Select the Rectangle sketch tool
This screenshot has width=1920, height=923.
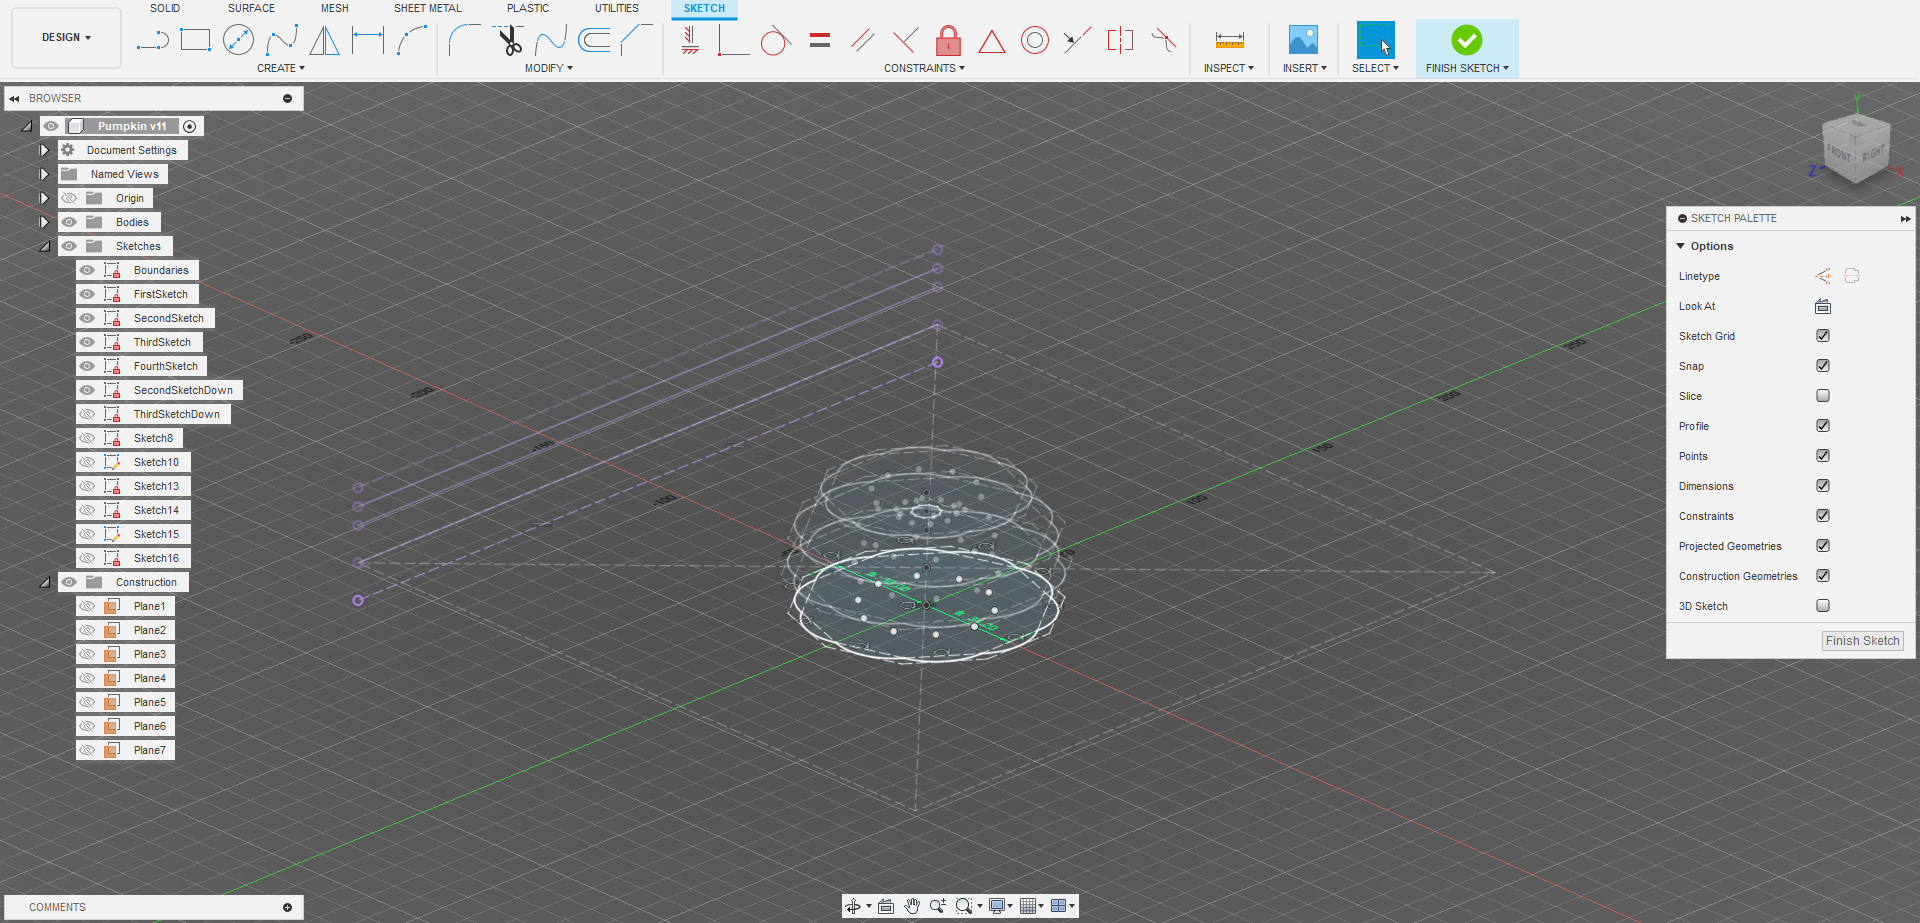(195, 40)
